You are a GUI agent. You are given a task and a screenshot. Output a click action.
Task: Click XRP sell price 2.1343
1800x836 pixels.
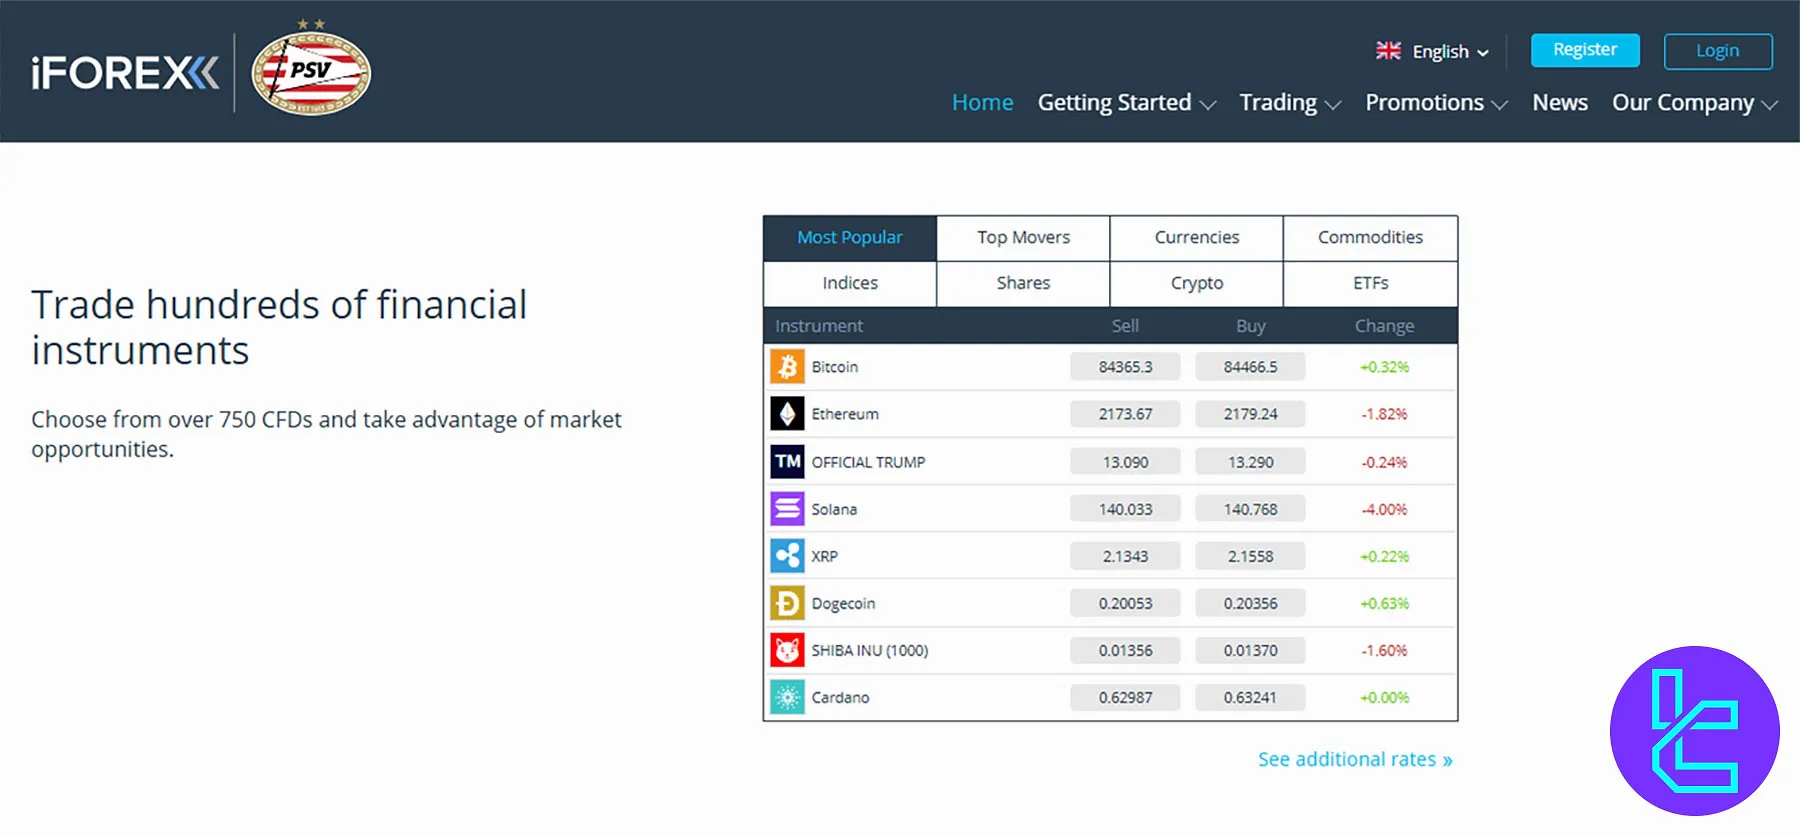pos(1125,556)
